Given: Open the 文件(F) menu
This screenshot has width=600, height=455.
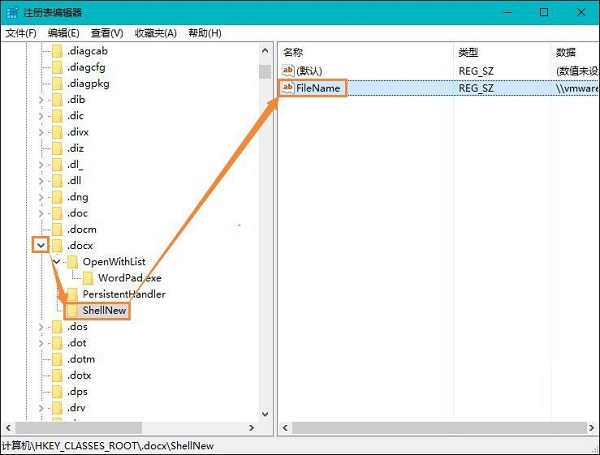Looking at the screenshot, I should [21, 33].
